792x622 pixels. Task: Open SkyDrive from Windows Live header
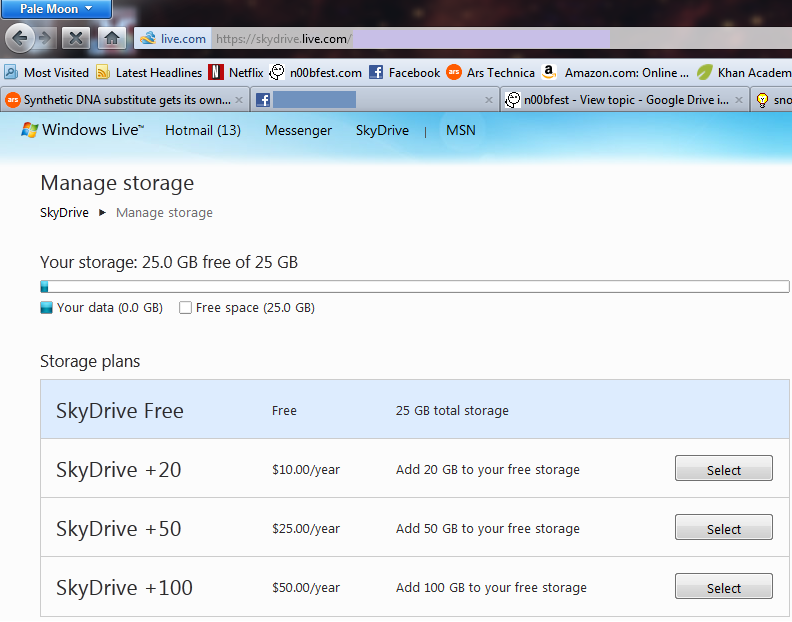[382, 130]
